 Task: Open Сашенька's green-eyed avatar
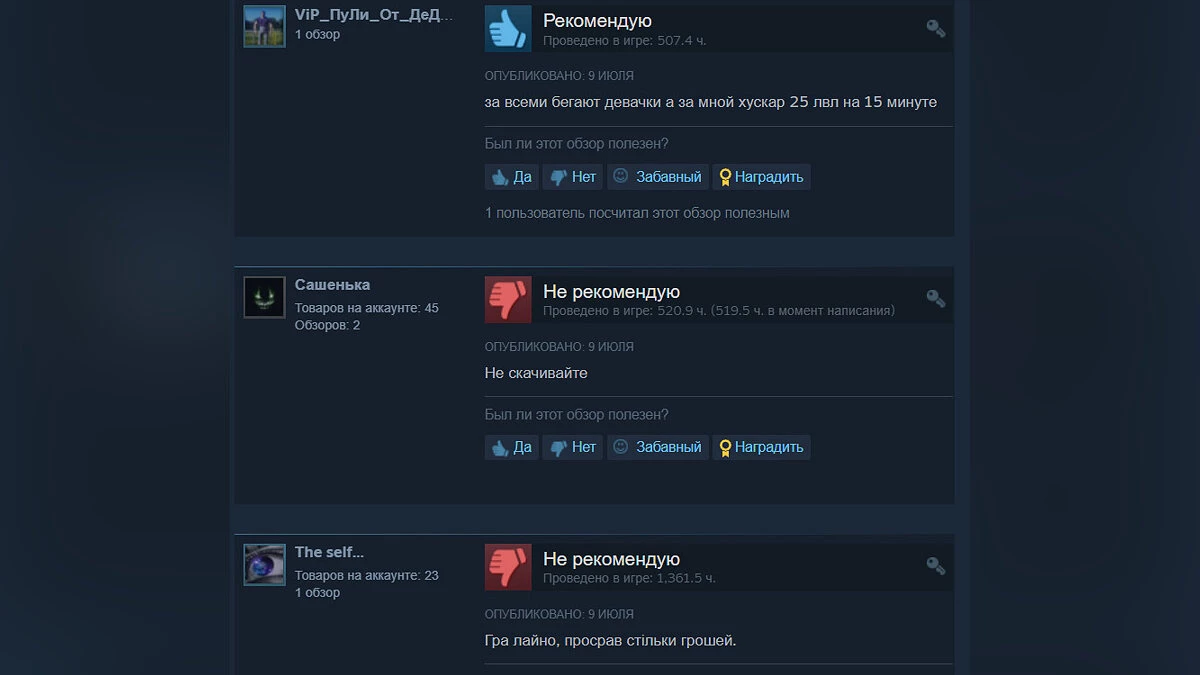pyautogui.click(x=265, y=297)
